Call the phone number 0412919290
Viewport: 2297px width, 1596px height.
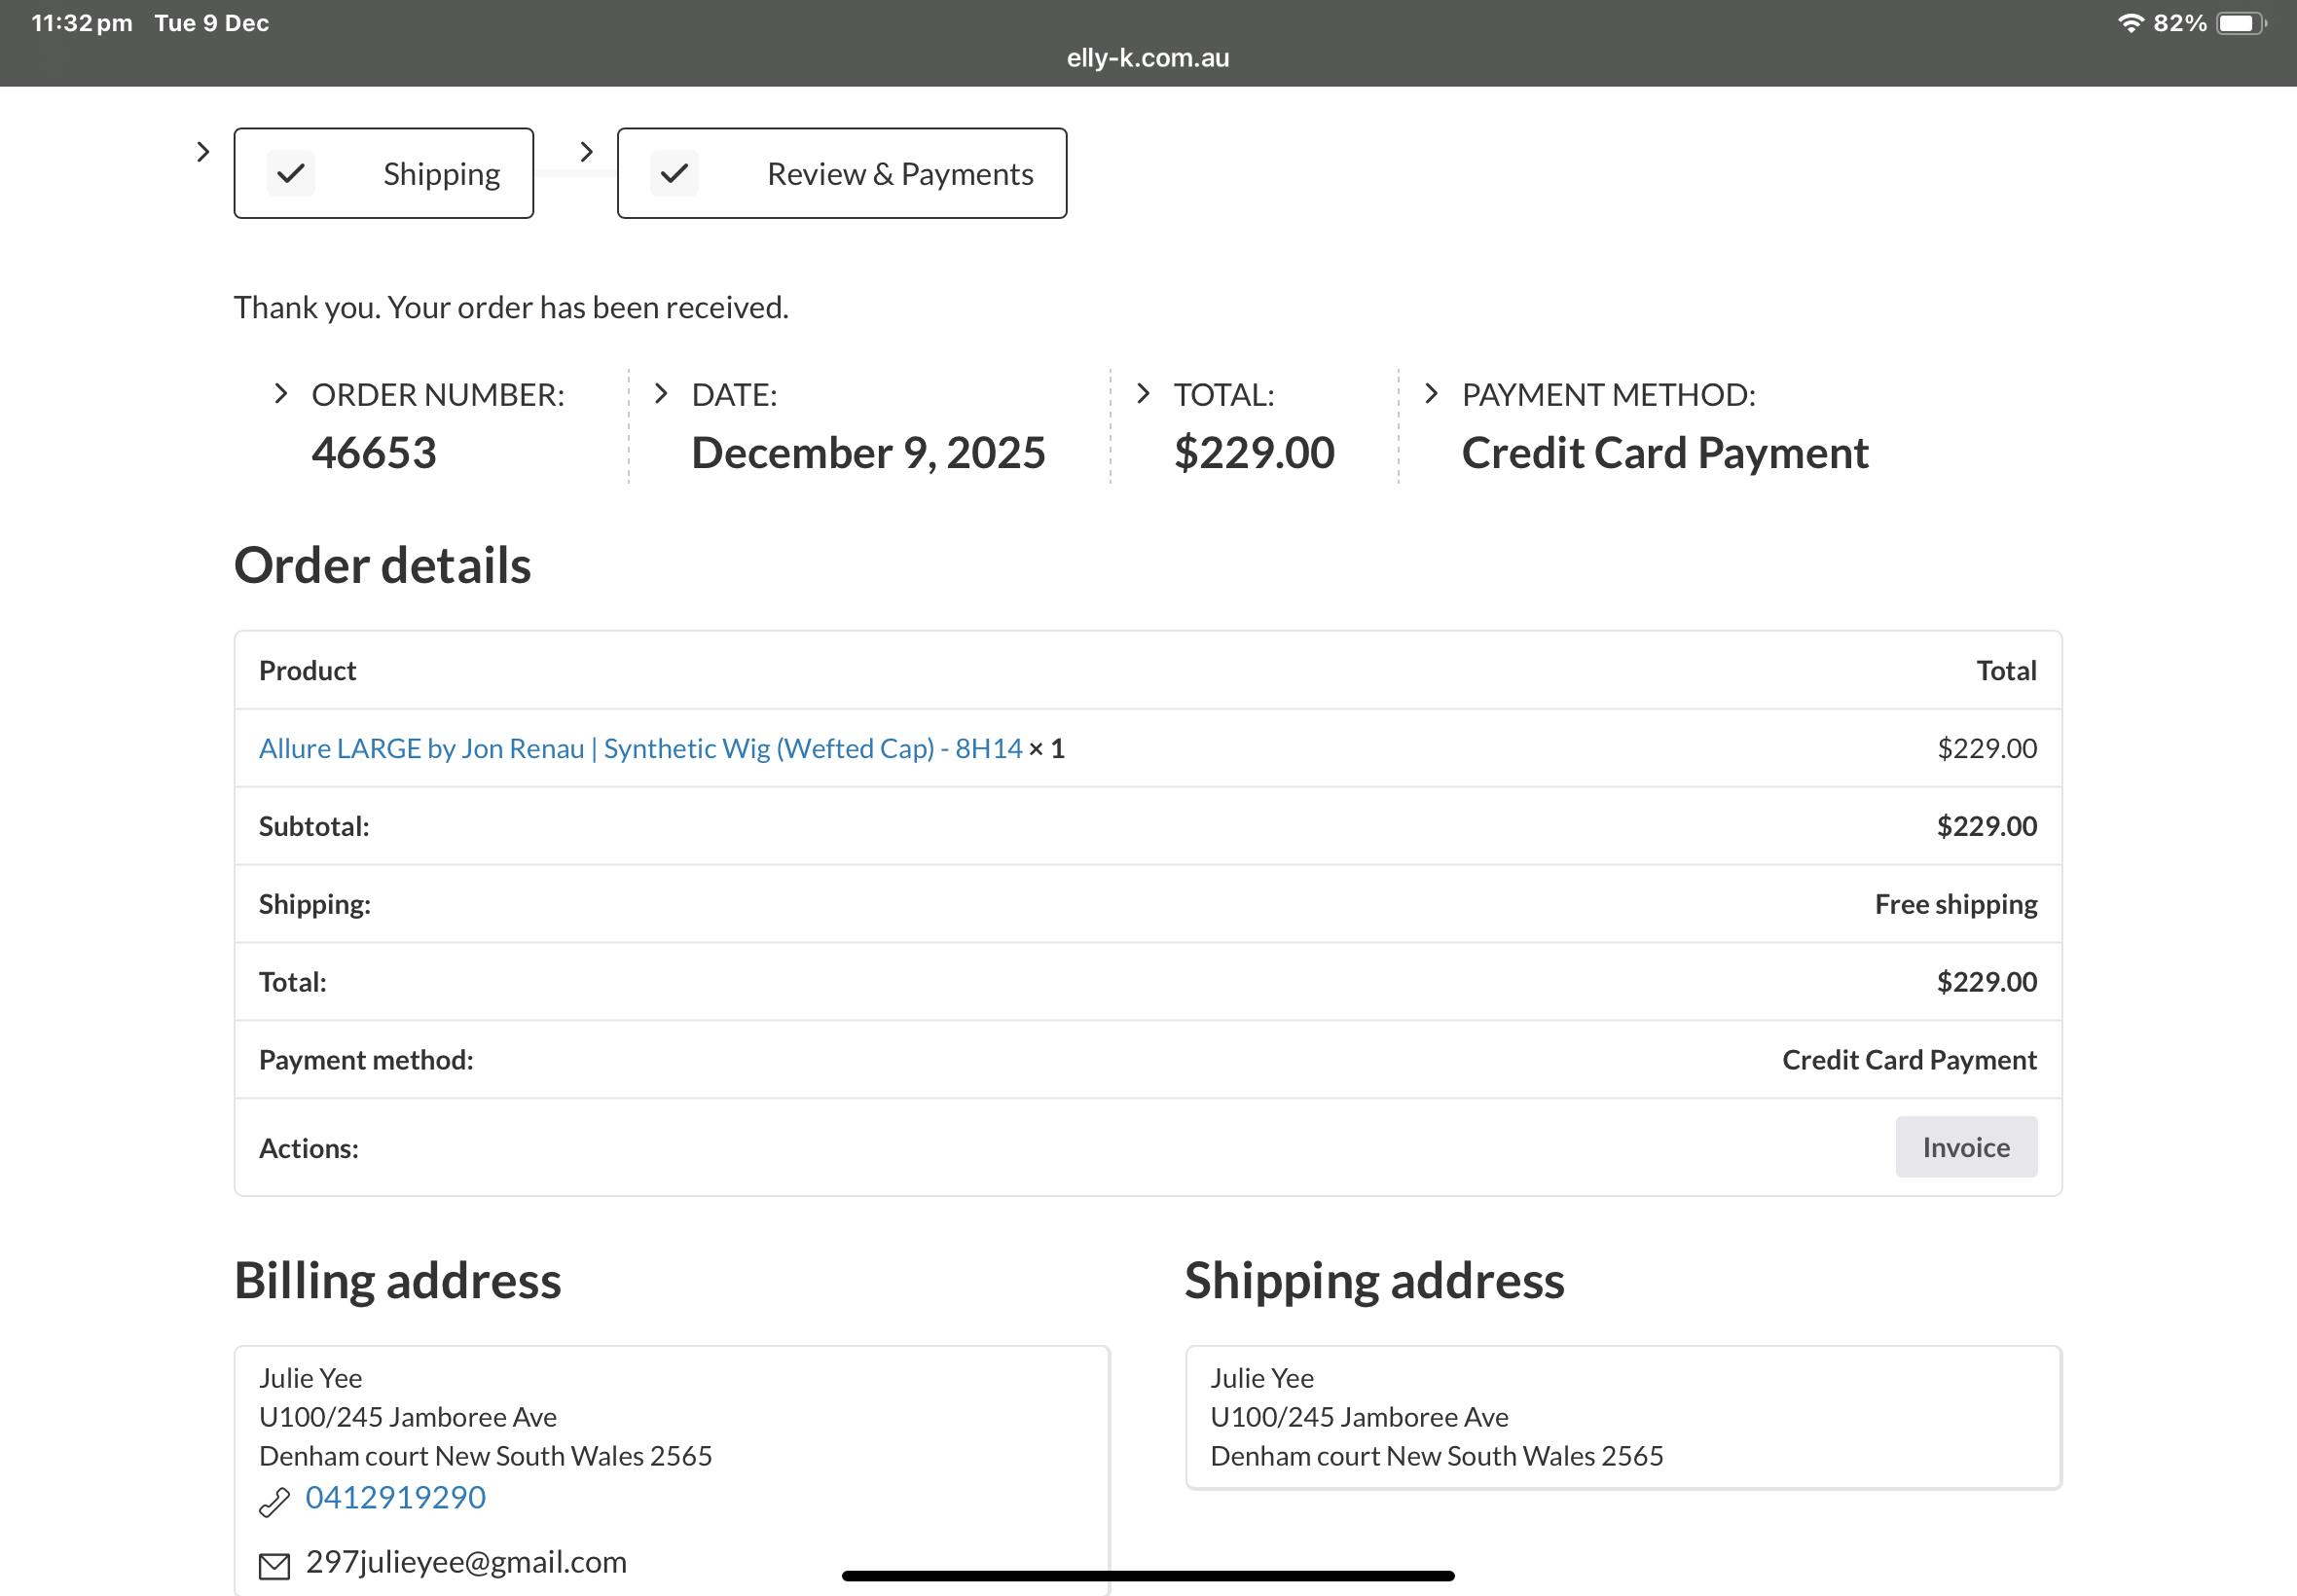(395, 1497)
